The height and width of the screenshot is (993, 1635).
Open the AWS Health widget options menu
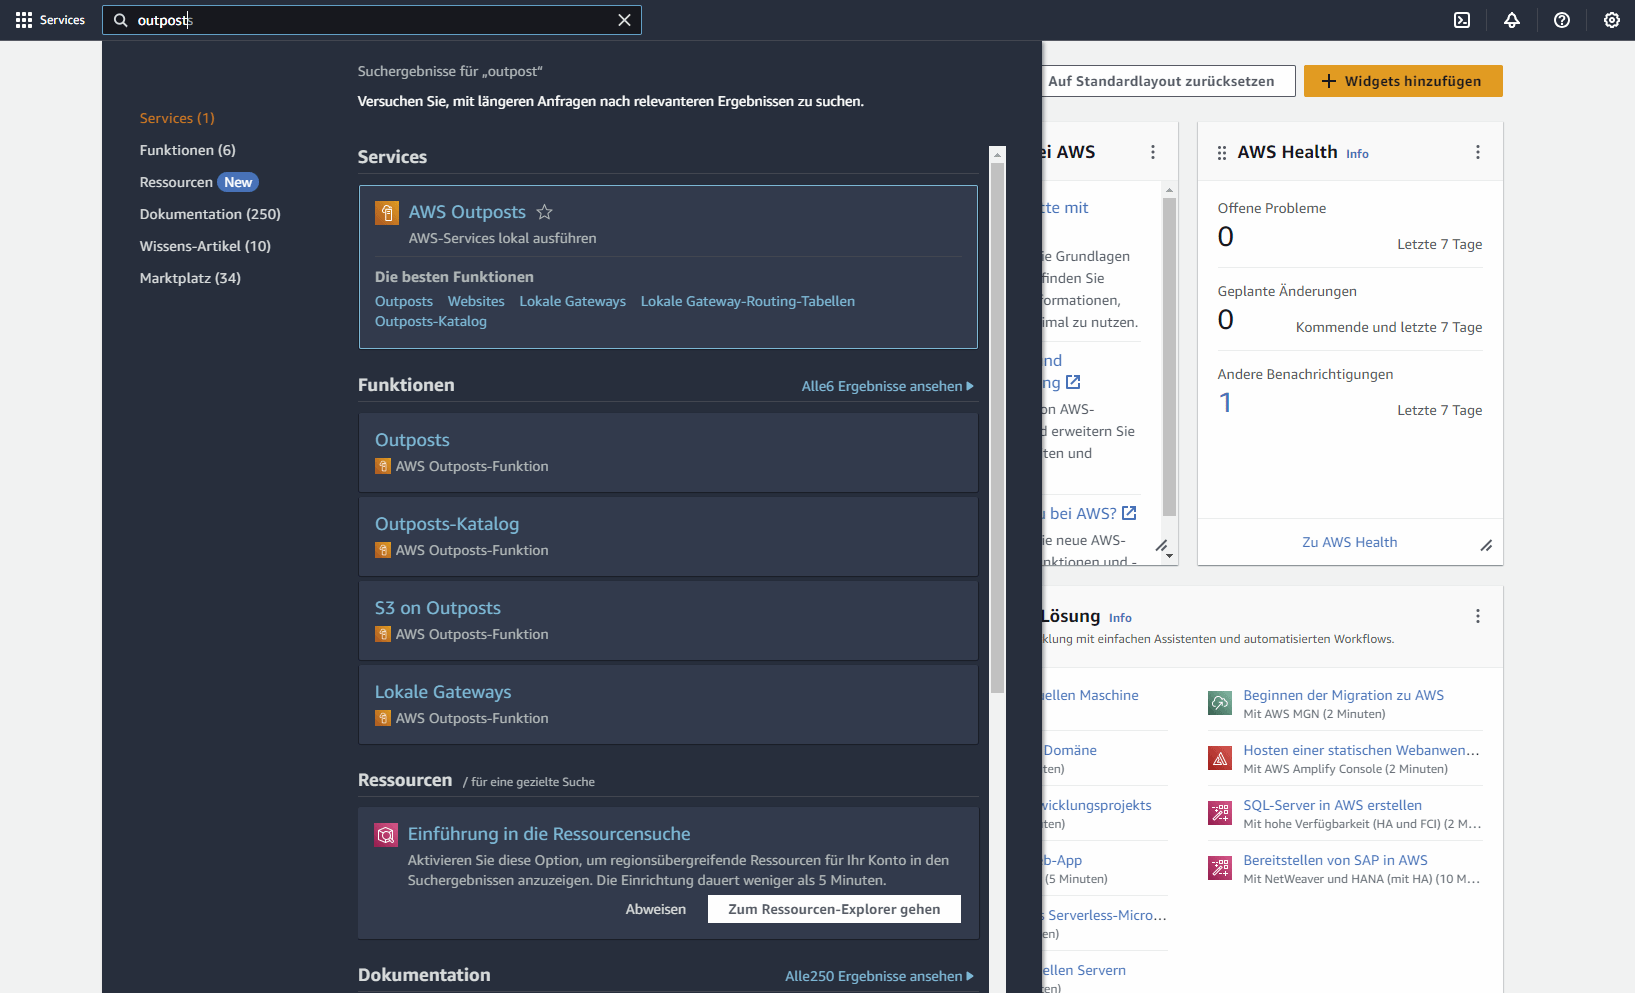[1478, 152]
